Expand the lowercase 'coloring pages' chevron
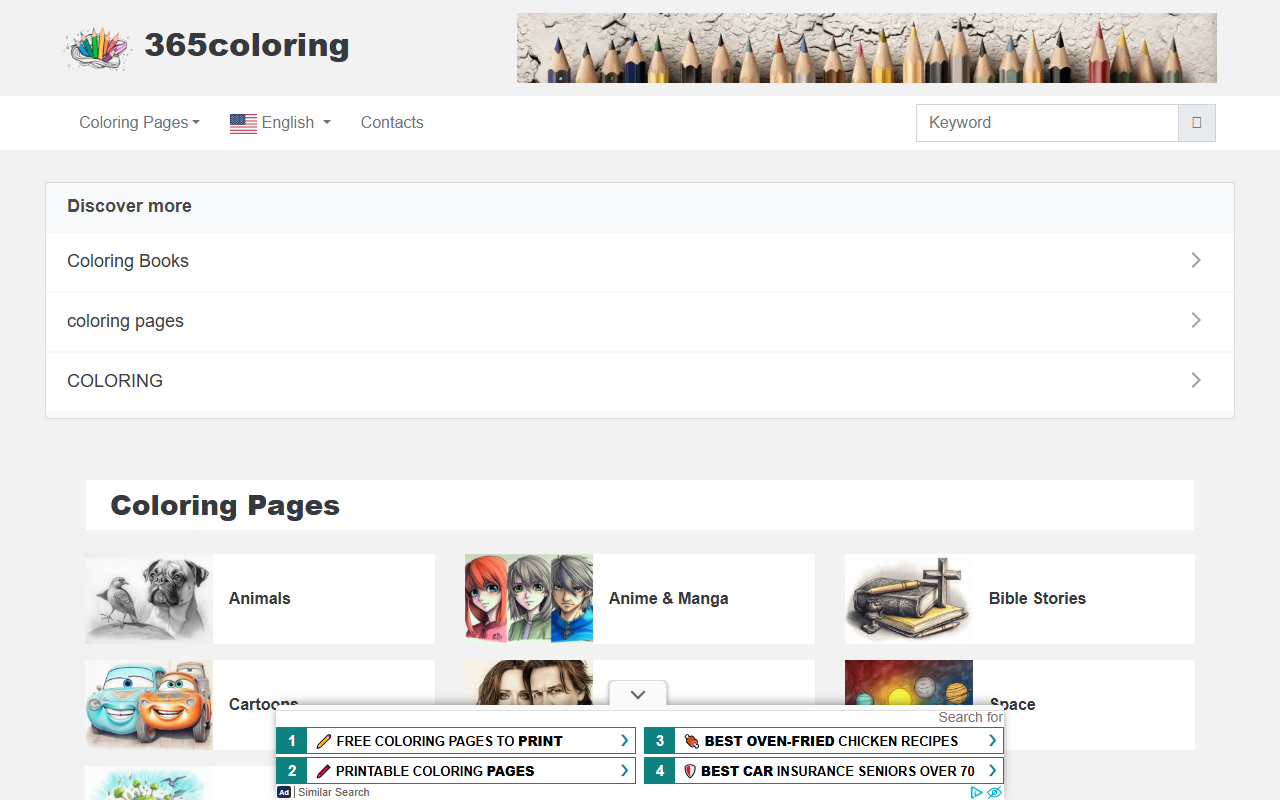The width and height of the screenshot is (1280, 800). point(1196,320)
